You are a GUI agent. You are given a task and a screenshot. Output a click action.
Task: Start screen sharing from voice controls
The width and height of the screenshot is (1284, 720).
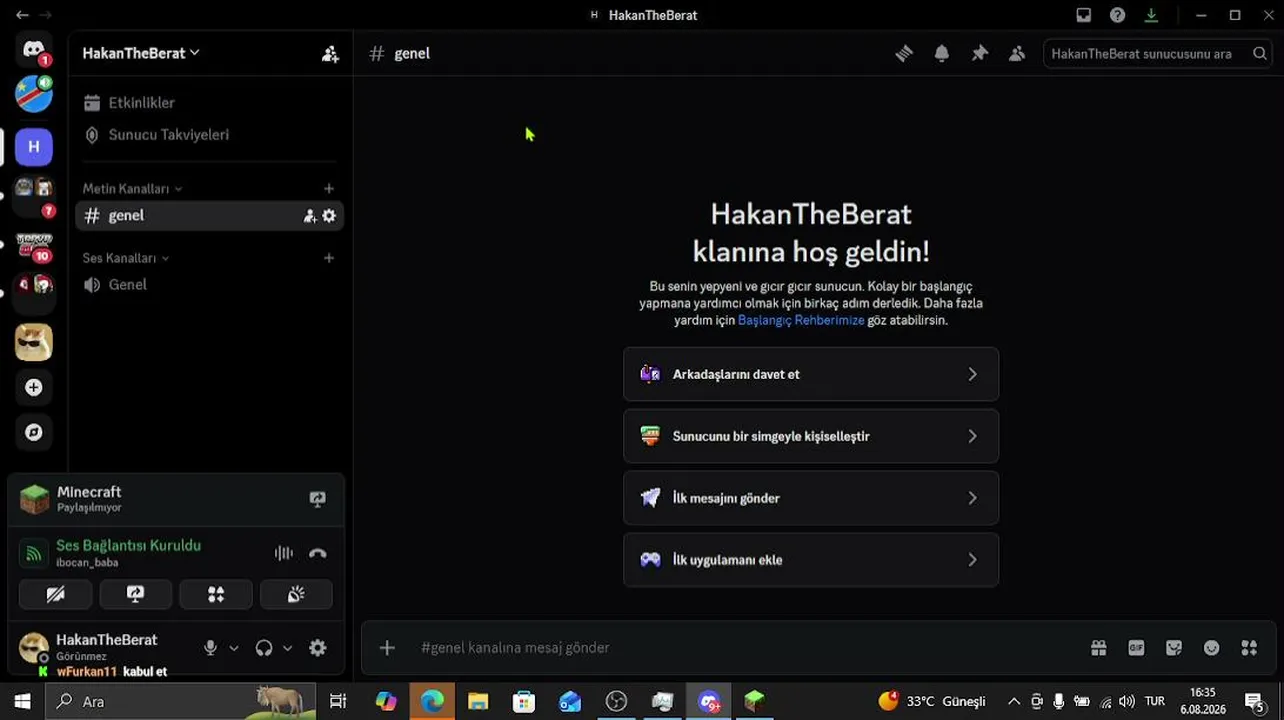click(x=136, y=594)
